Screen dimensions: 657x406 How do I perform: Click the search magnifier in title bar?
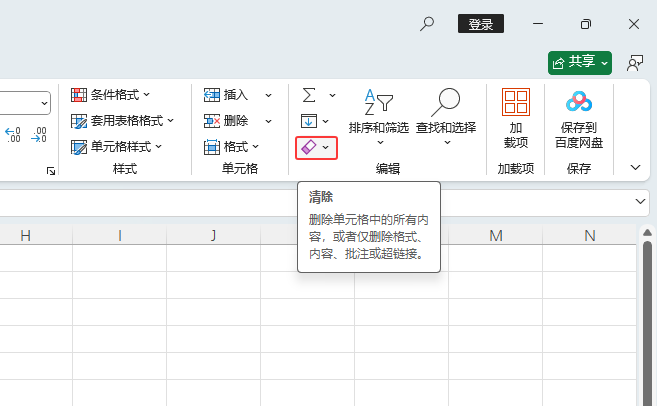click(x=427, y=24)
